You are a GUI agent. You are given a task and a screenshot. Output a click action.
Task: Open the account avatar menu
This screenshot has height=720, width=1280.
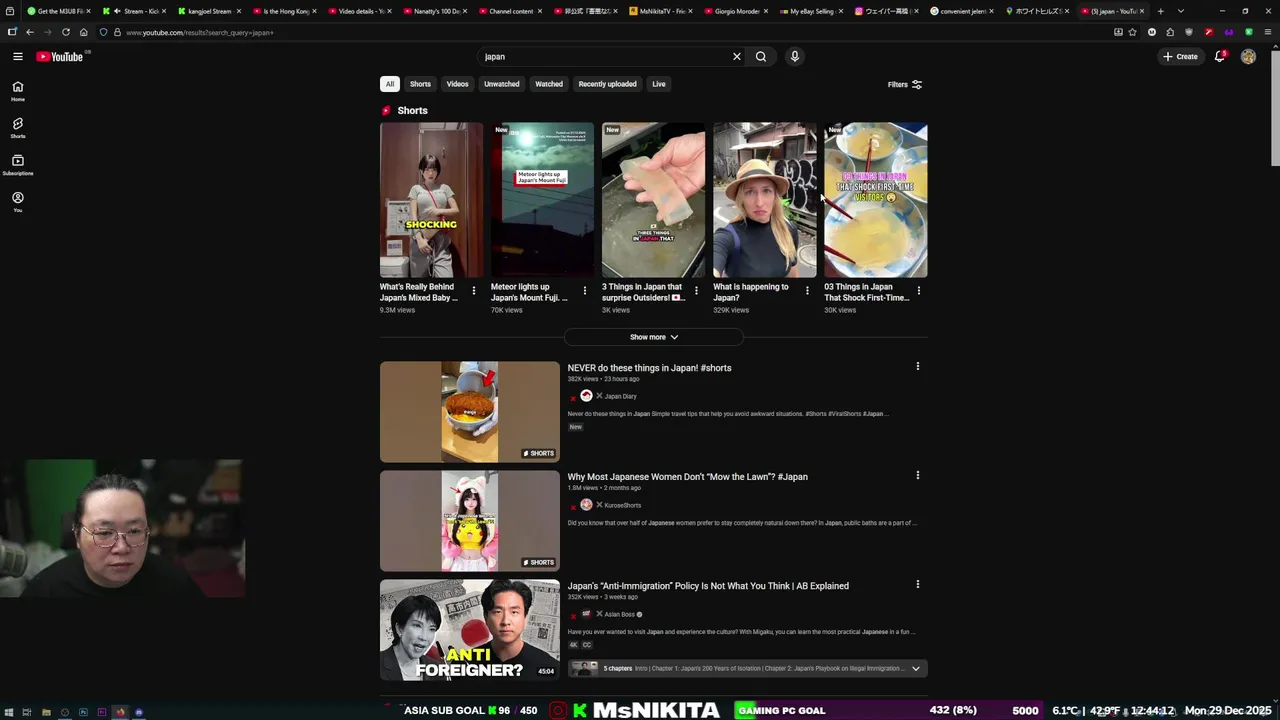click(1248, 57)
